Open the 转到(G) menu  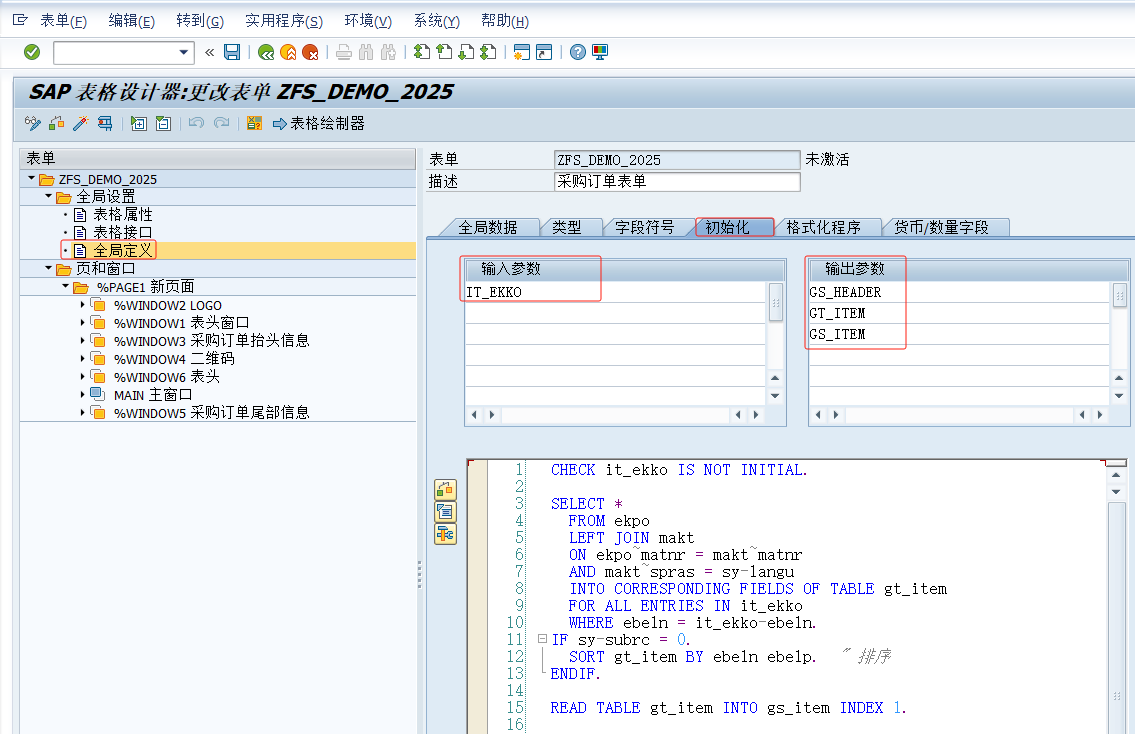(200, 21)
